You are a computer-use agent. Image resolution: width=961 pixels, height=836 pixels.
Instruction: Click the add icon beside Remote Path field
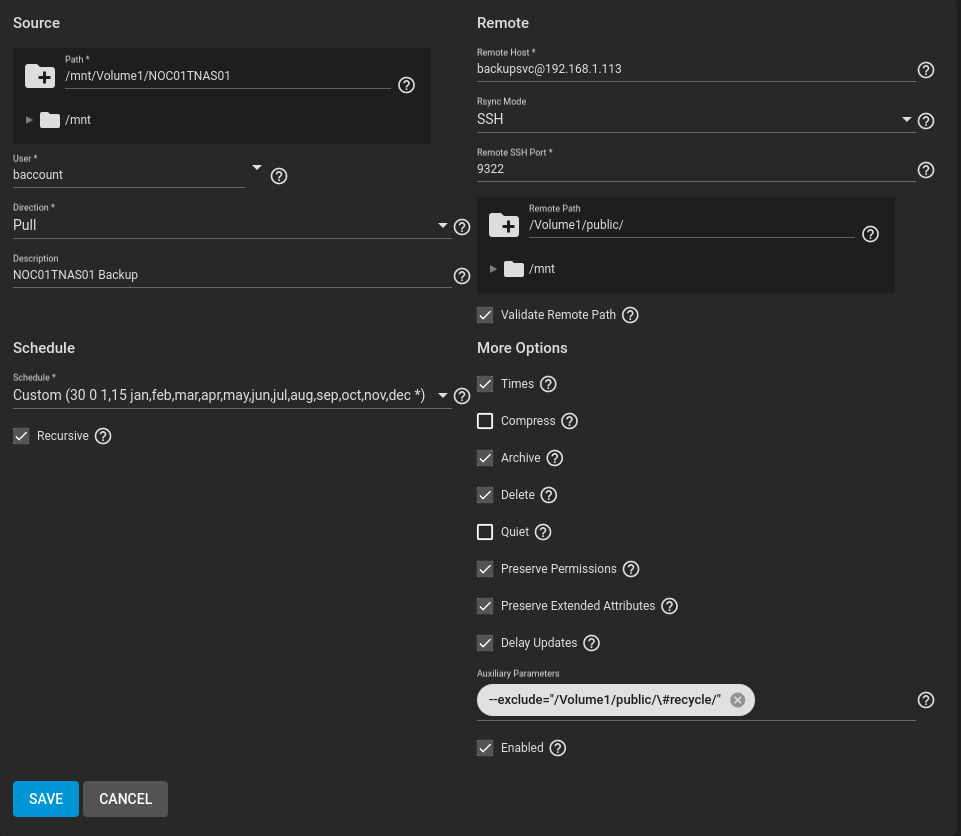[x=504, y=225]
